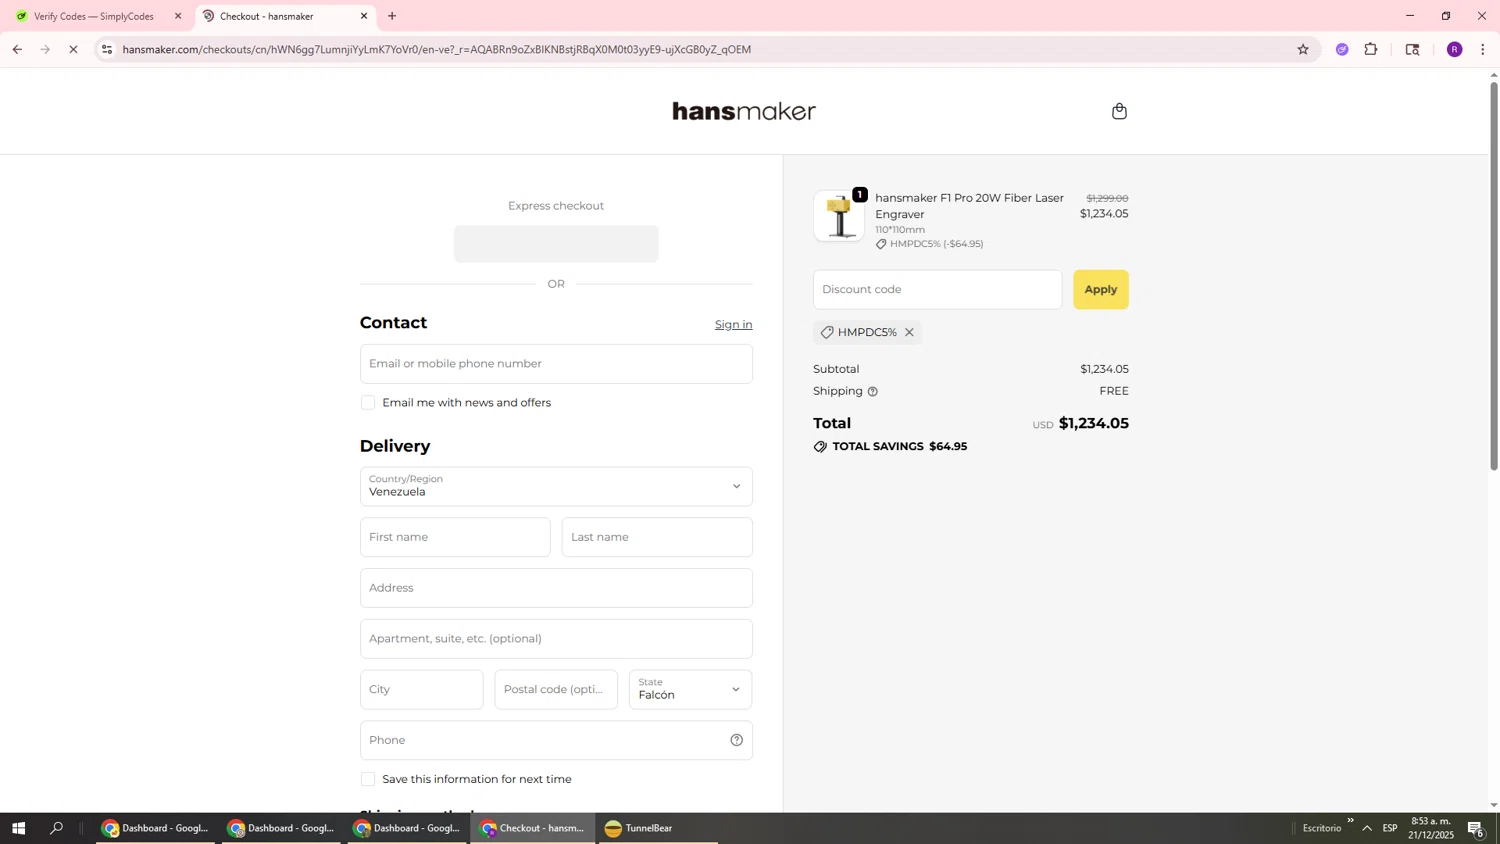Image resolution: width=1500 pixels, height=844 pixels.
Task: Close the Checkout hansmaker tab
Action: pos(364,16)
